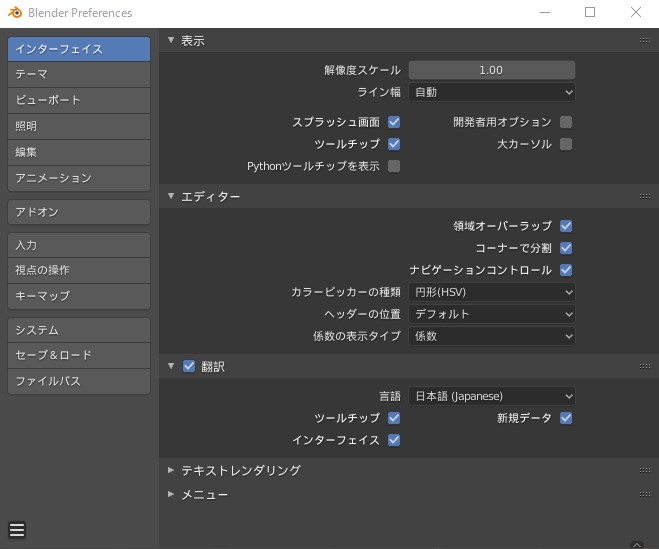659x549 pixels.
Task: Close the Blender Preferences window
Action: 636,12
